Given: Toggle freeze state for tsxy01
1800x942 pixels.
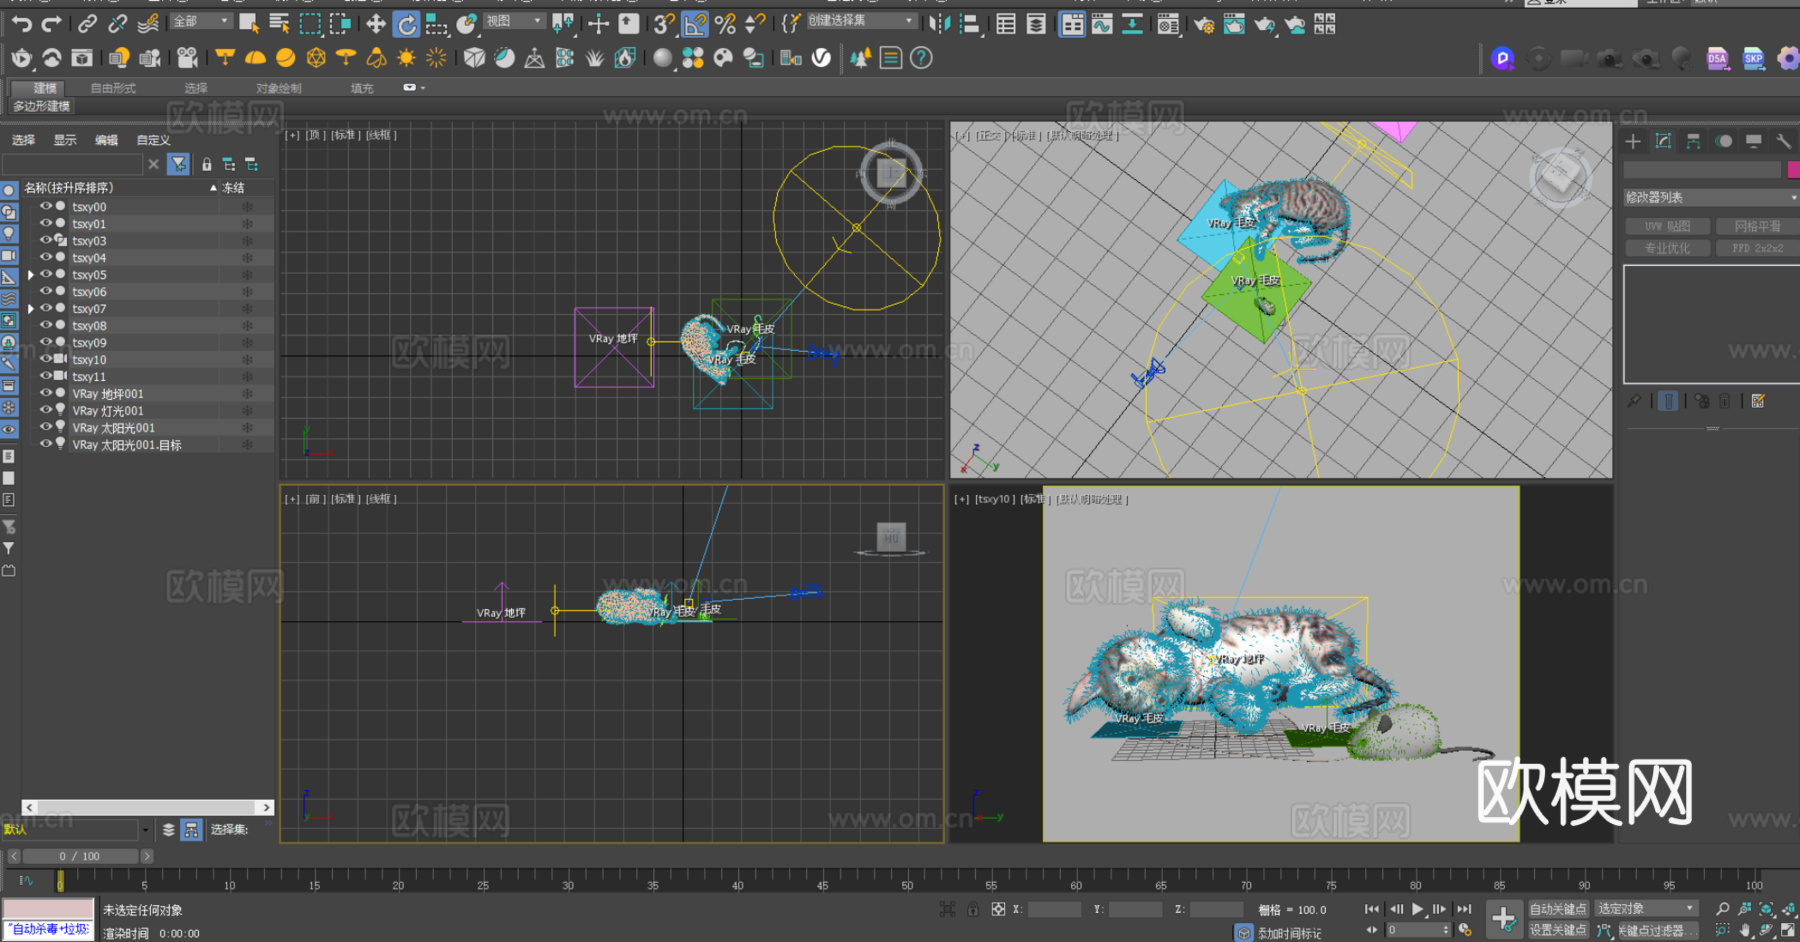Looking at the screenshot, I should (247, 224).
